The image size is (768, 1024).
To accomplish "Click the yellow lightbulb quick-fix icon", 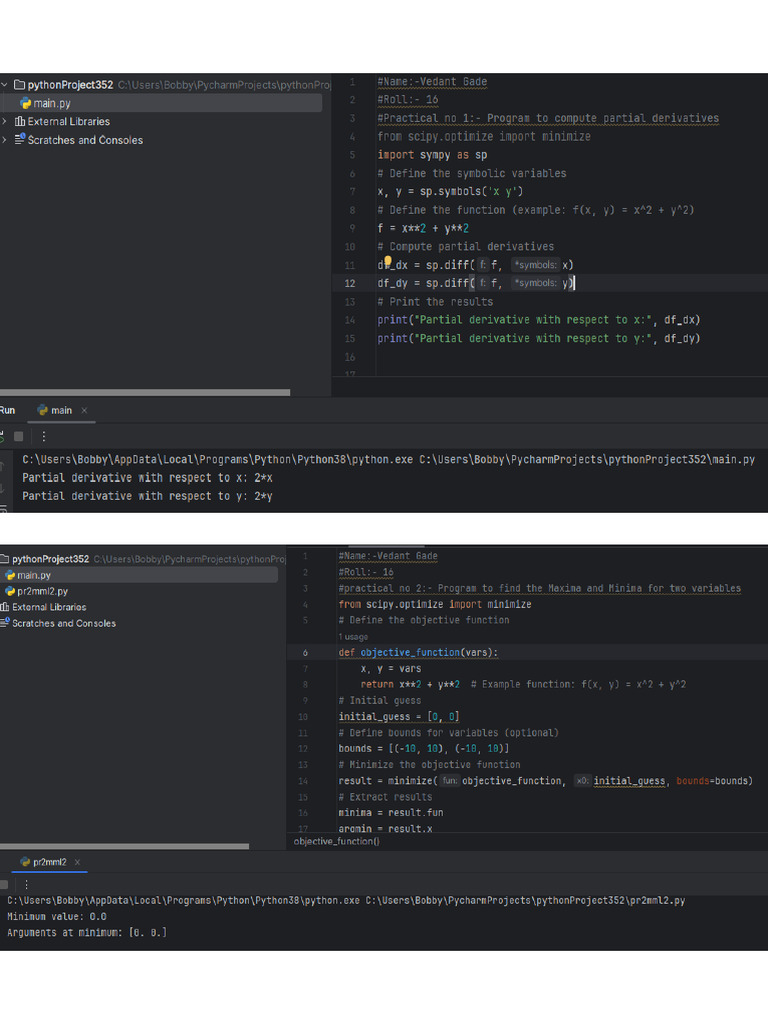I will pos(388,262).
